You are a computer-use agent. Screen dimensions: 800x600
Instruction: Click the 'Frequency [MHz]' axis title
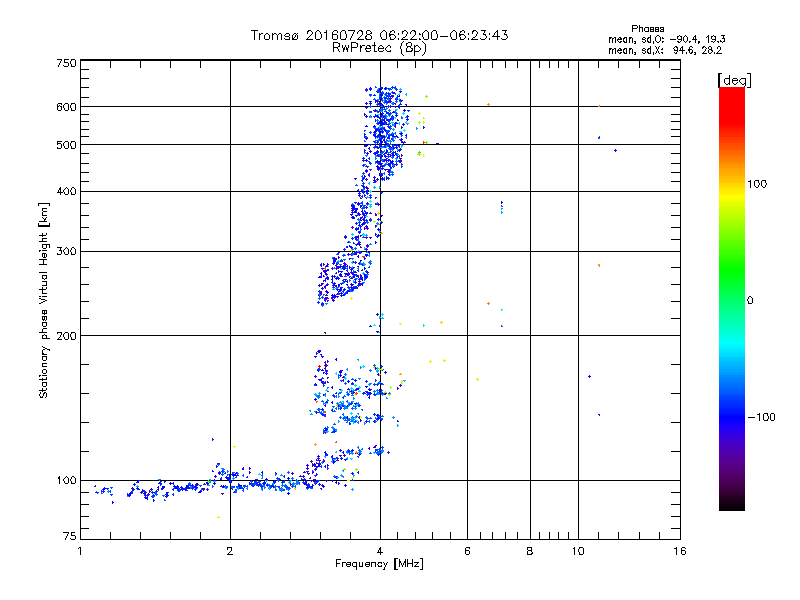(x=379, y=564)
